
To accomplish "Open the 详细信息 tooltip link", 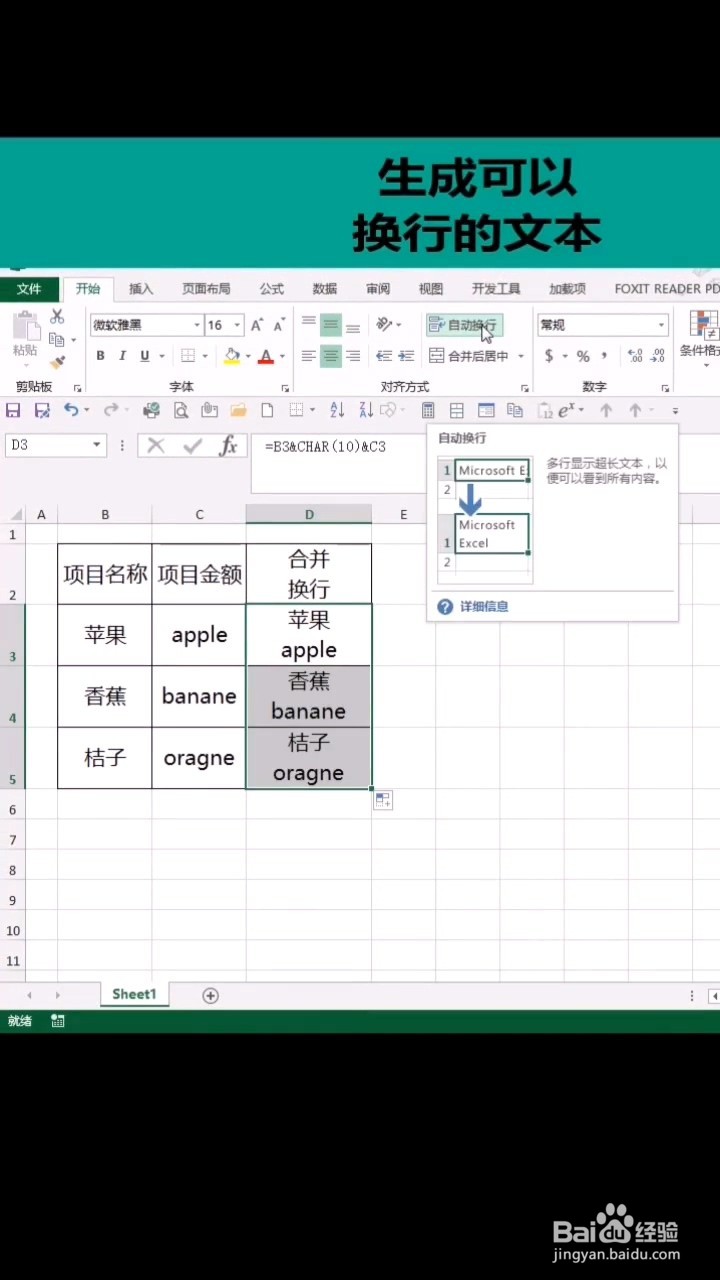I will [484, 607].
